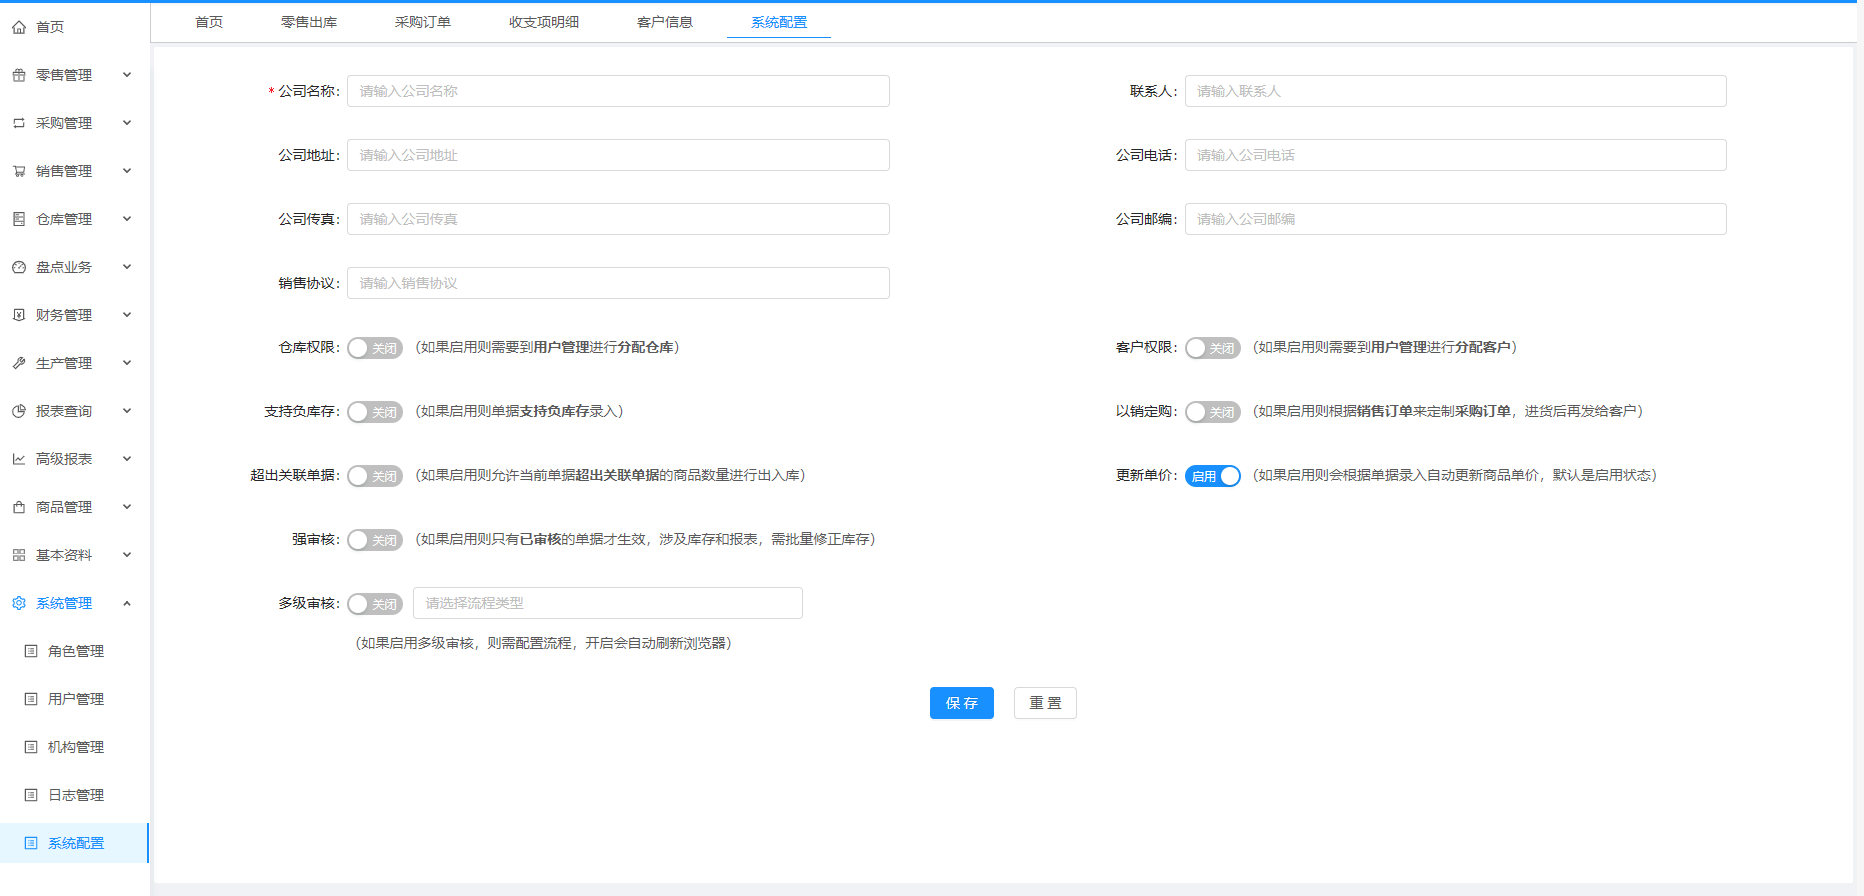The width and height of the screenshot is (1864, 896).
Task: Expand the 基本资料 chevron
Action: click(127, 555)
